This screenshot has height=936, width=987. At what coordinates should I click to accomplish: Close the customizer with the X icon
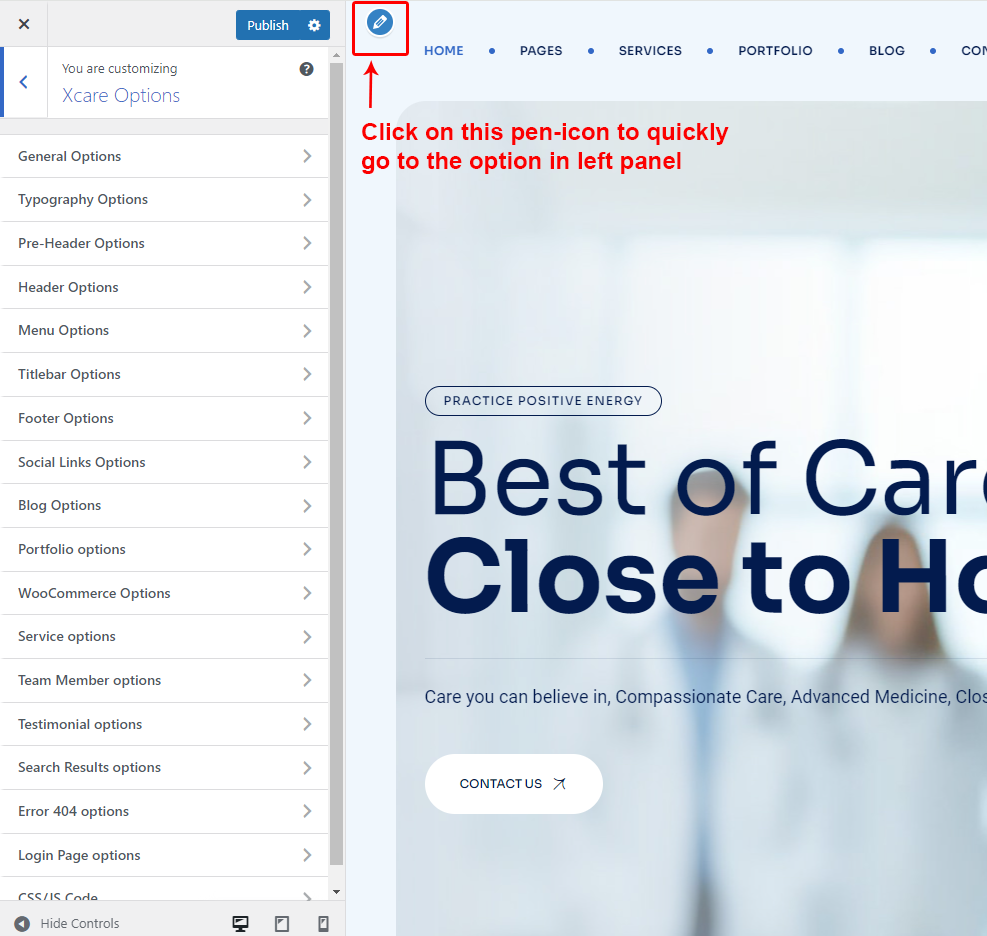[x=24, y=24]
